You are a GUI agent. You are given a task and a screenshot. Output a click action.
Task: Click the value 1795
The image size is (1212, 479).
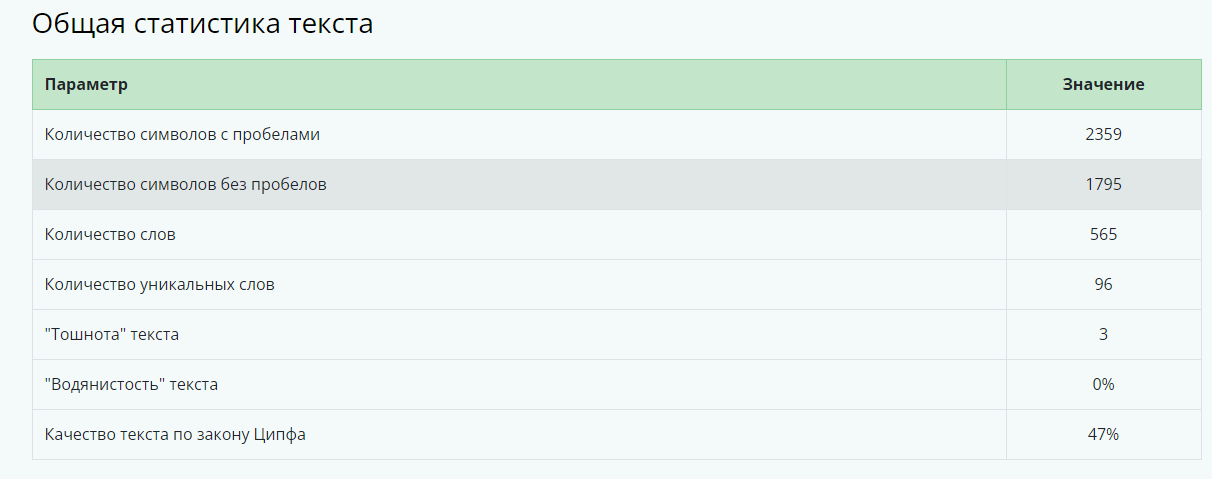point(1103,184)
